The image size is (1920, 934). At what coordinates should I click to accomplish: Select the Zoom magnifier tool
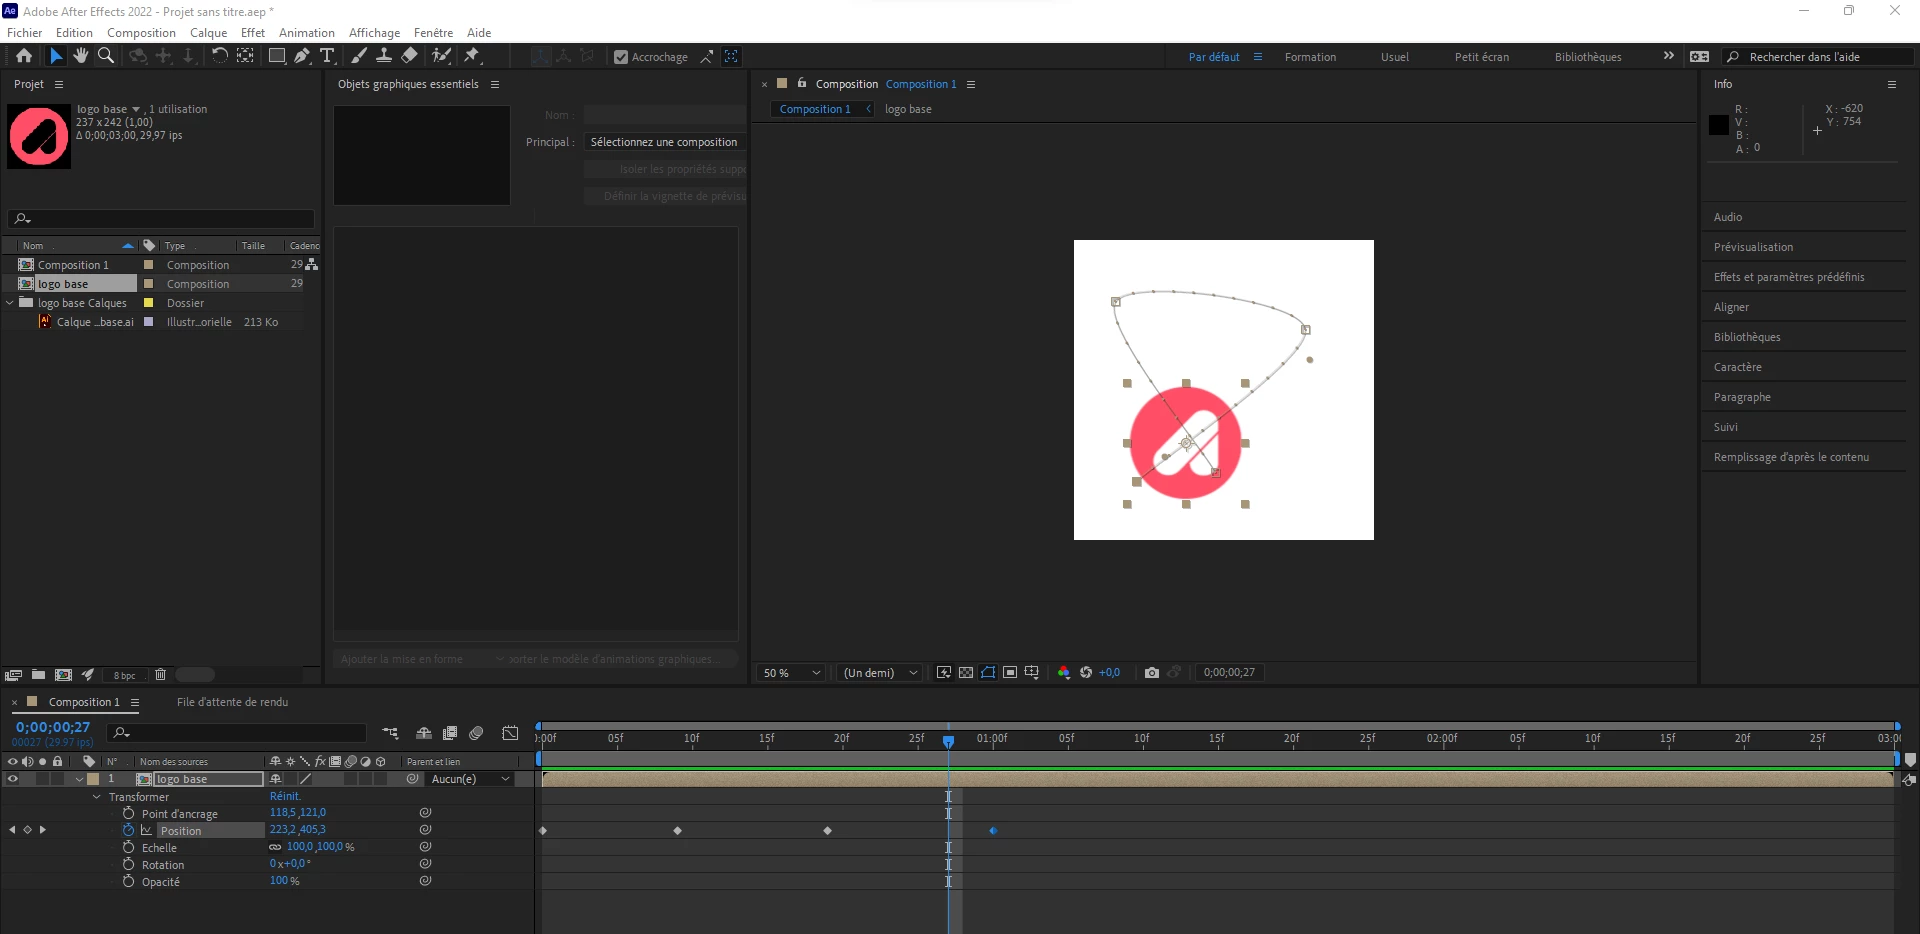pyautogui.click(x=105, y=56)
